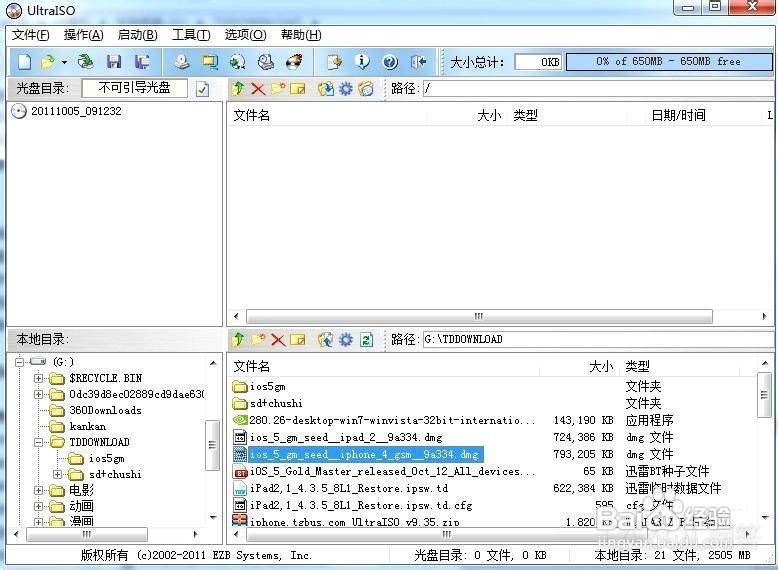The width and height of the screenshot is (778, 570).
Task: Click the Save floppy disk icon
Action: click(114, 62)
